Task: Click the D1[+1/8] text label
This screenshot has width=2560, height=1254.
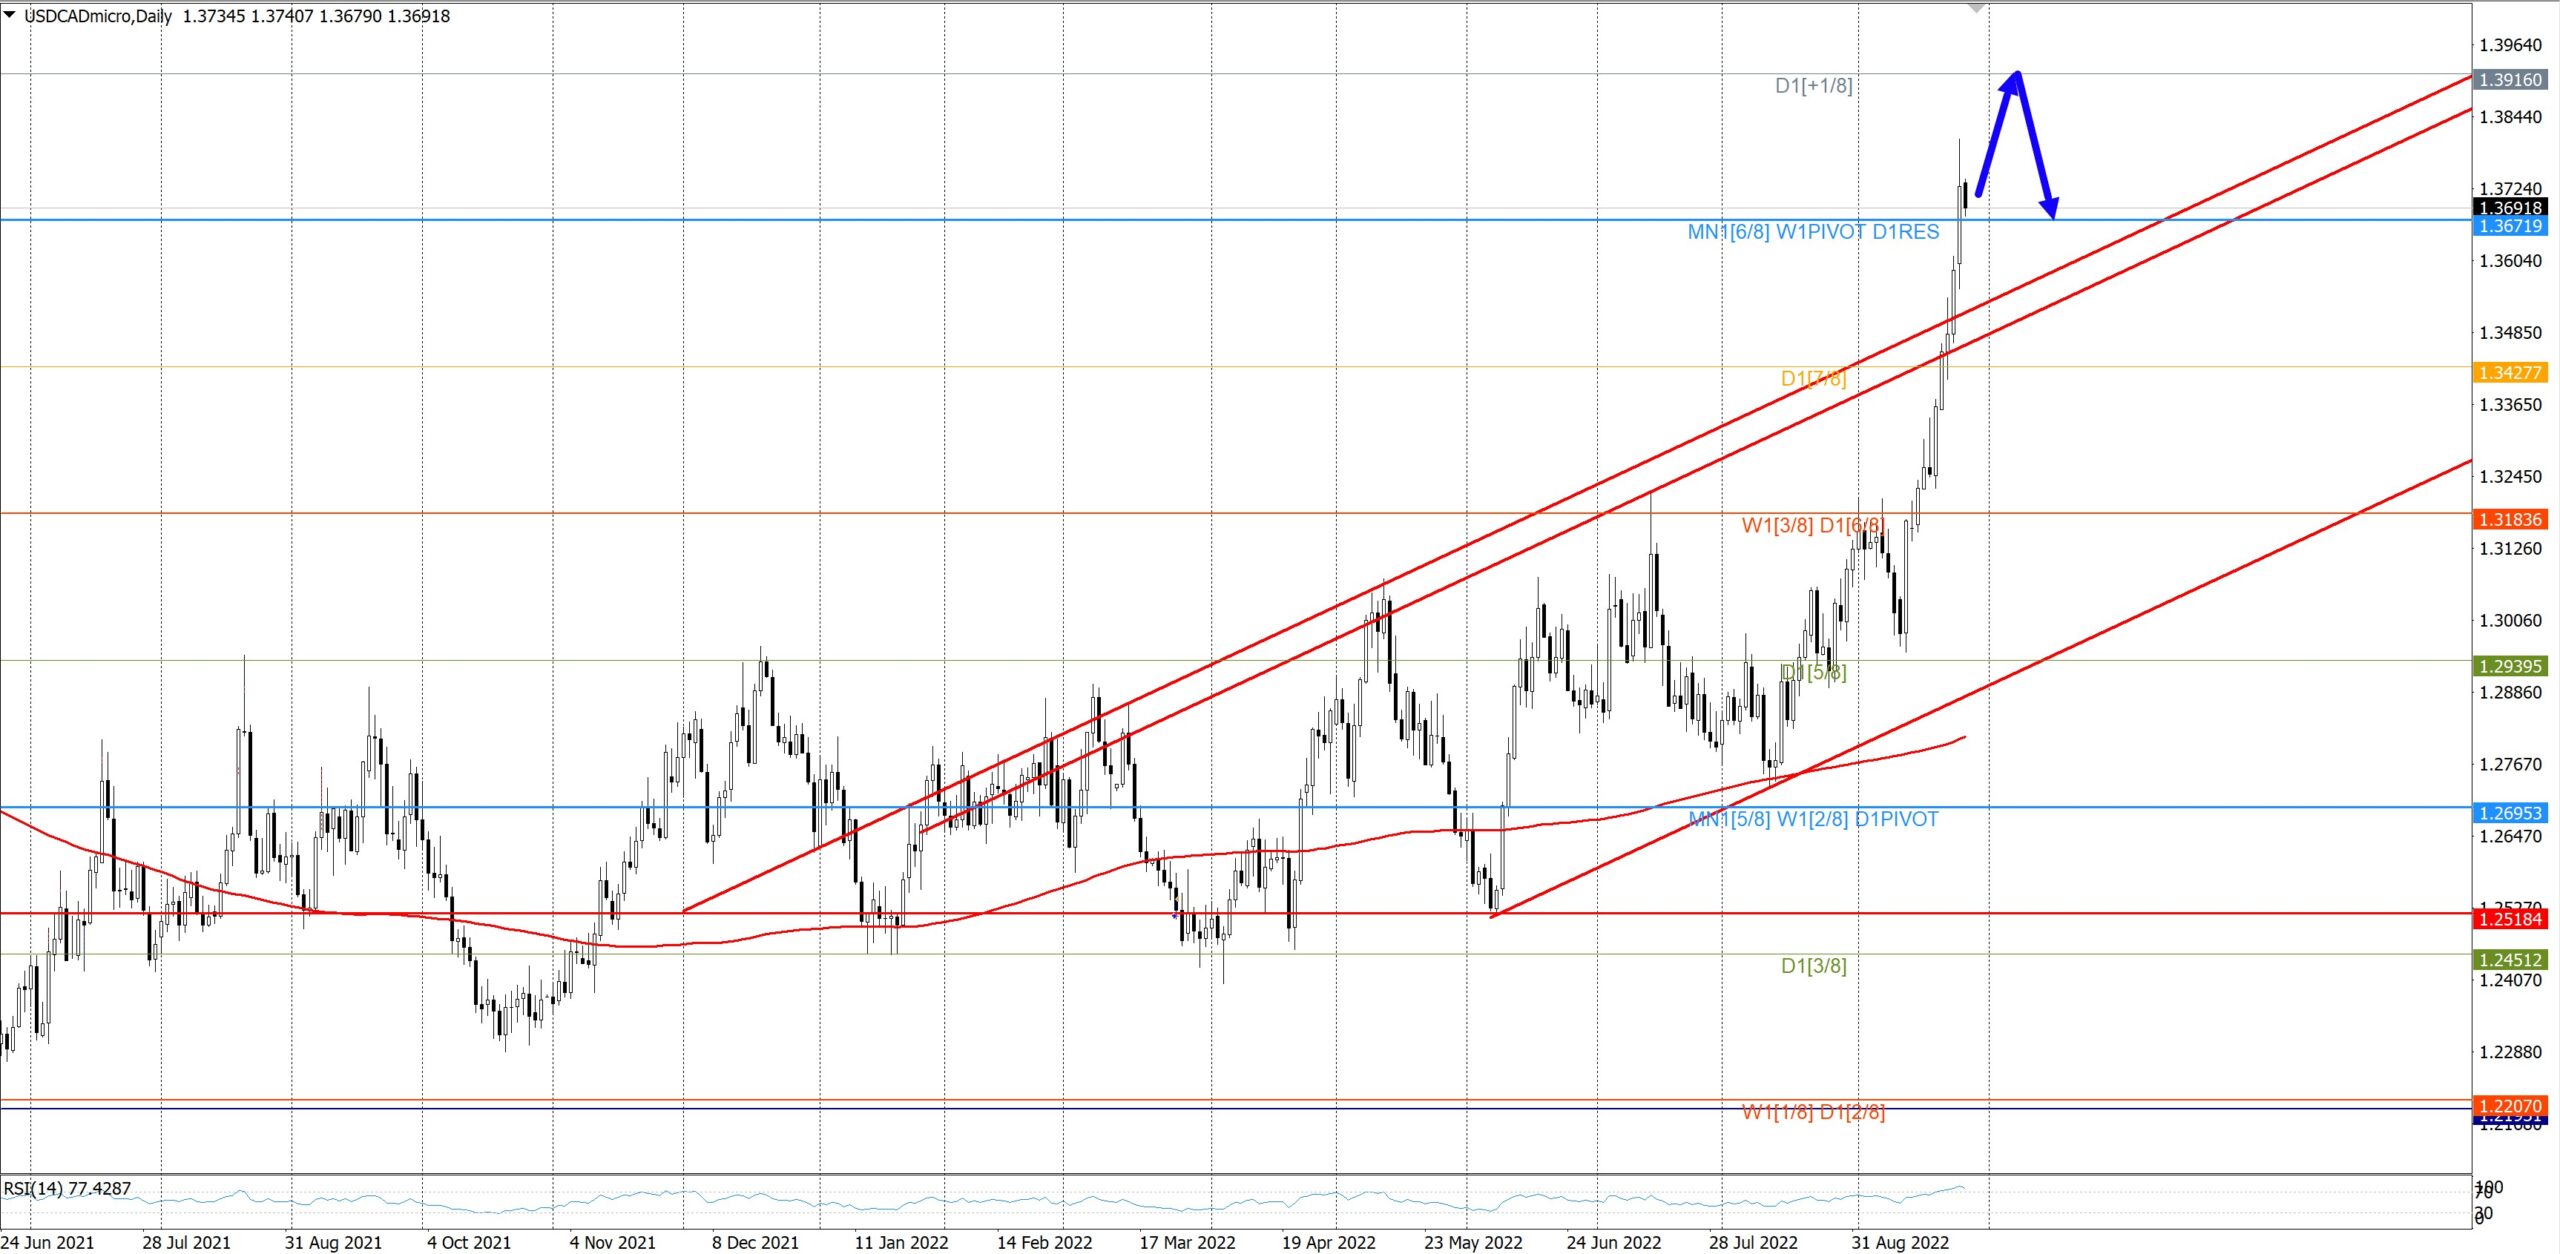Action: pyautogui.click(x=1813, y=86)
